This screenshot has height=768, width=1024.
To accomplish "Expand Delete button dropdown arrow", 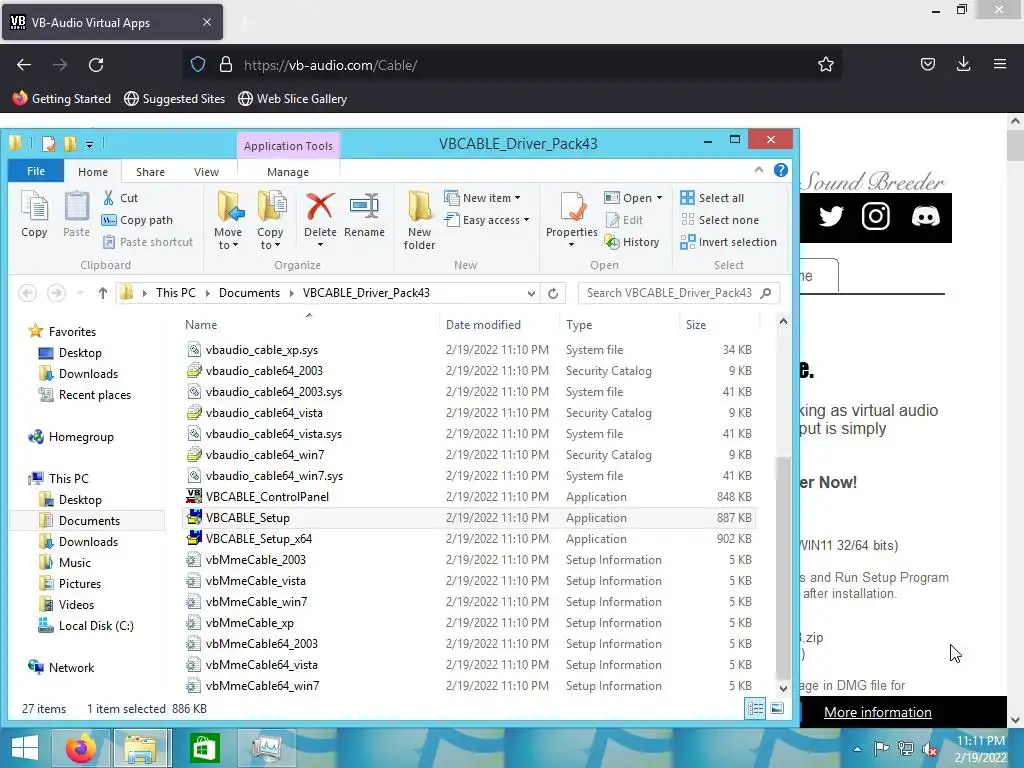I will pyautogui.click(x=320, y=245).
